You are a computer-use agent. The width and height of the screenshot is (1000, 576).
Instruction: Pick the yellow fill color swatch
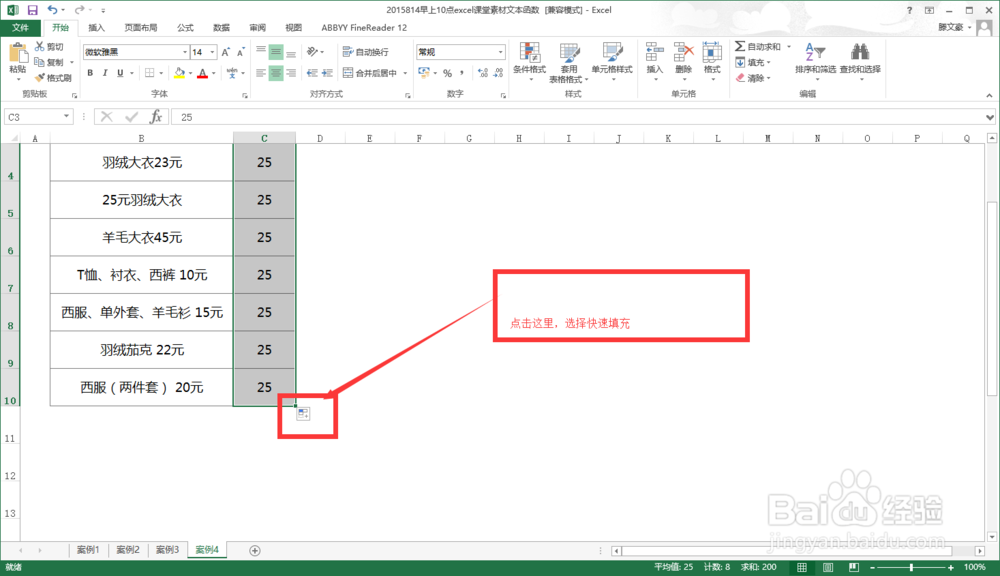(x=179, y=73)
